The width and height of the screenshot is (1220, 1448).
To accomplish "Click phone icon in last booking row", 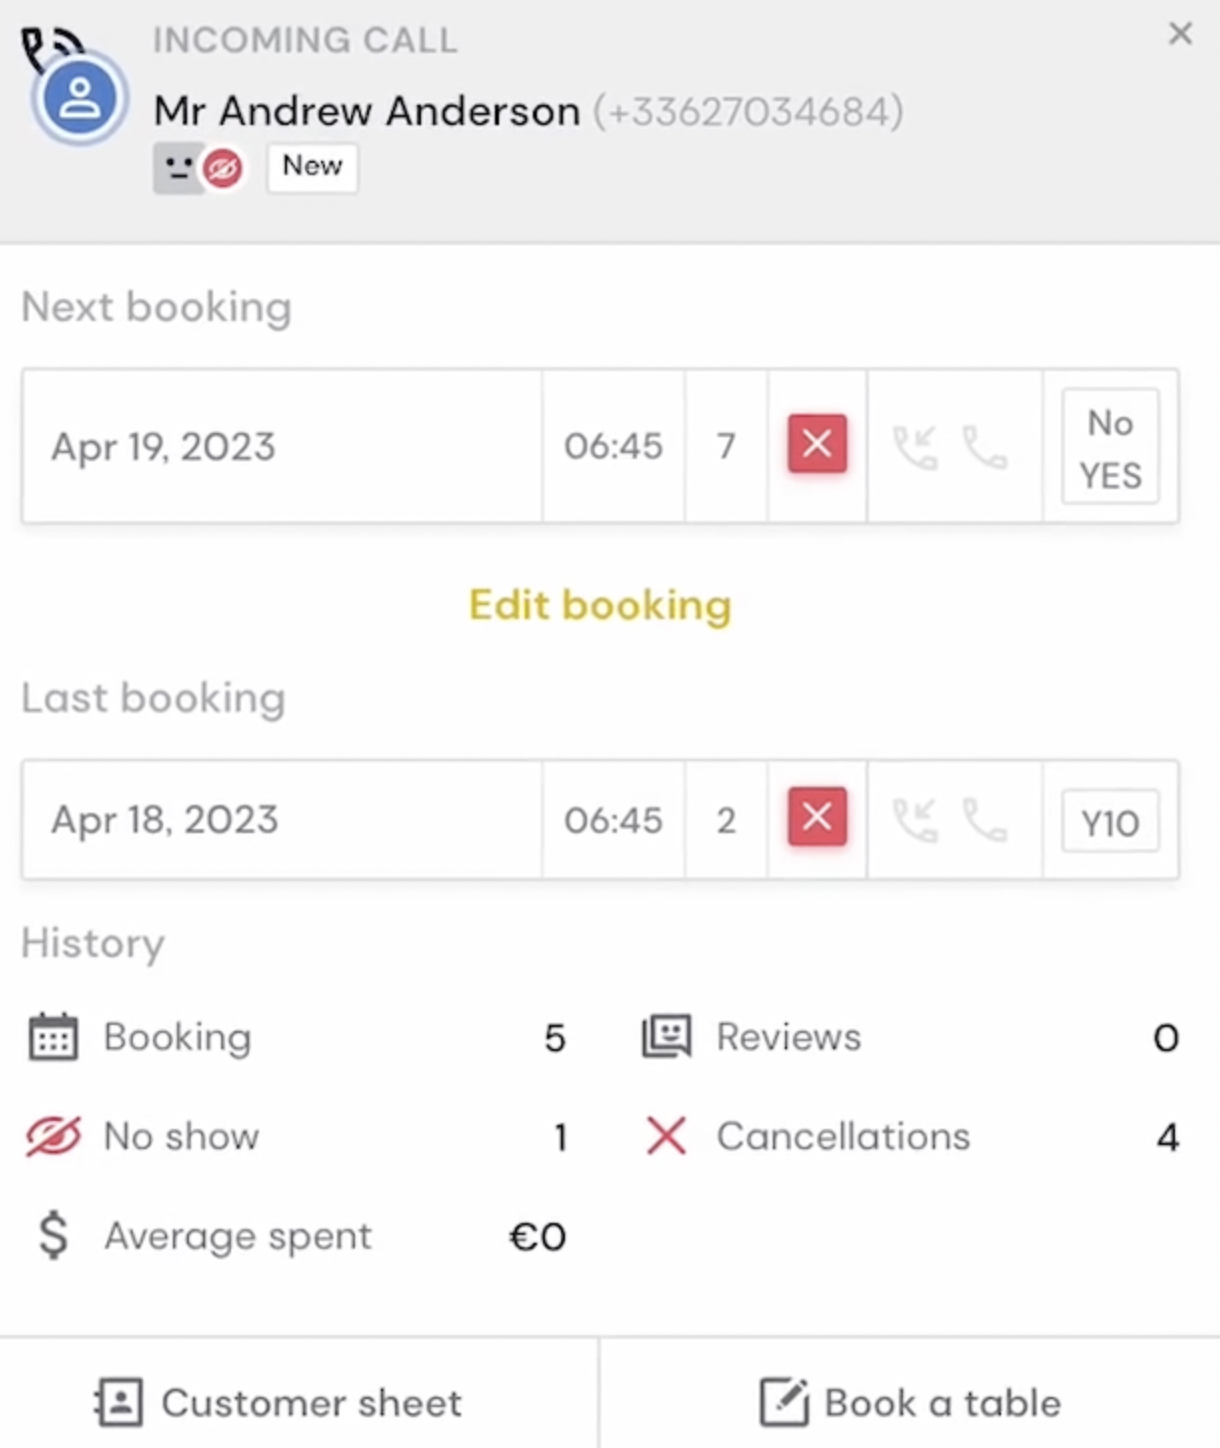I will click(985, 821).
